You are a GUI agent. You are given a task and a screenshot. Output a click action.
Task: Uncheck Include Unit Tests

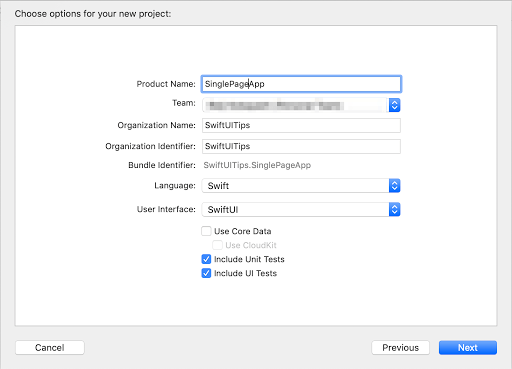(206, 259)
